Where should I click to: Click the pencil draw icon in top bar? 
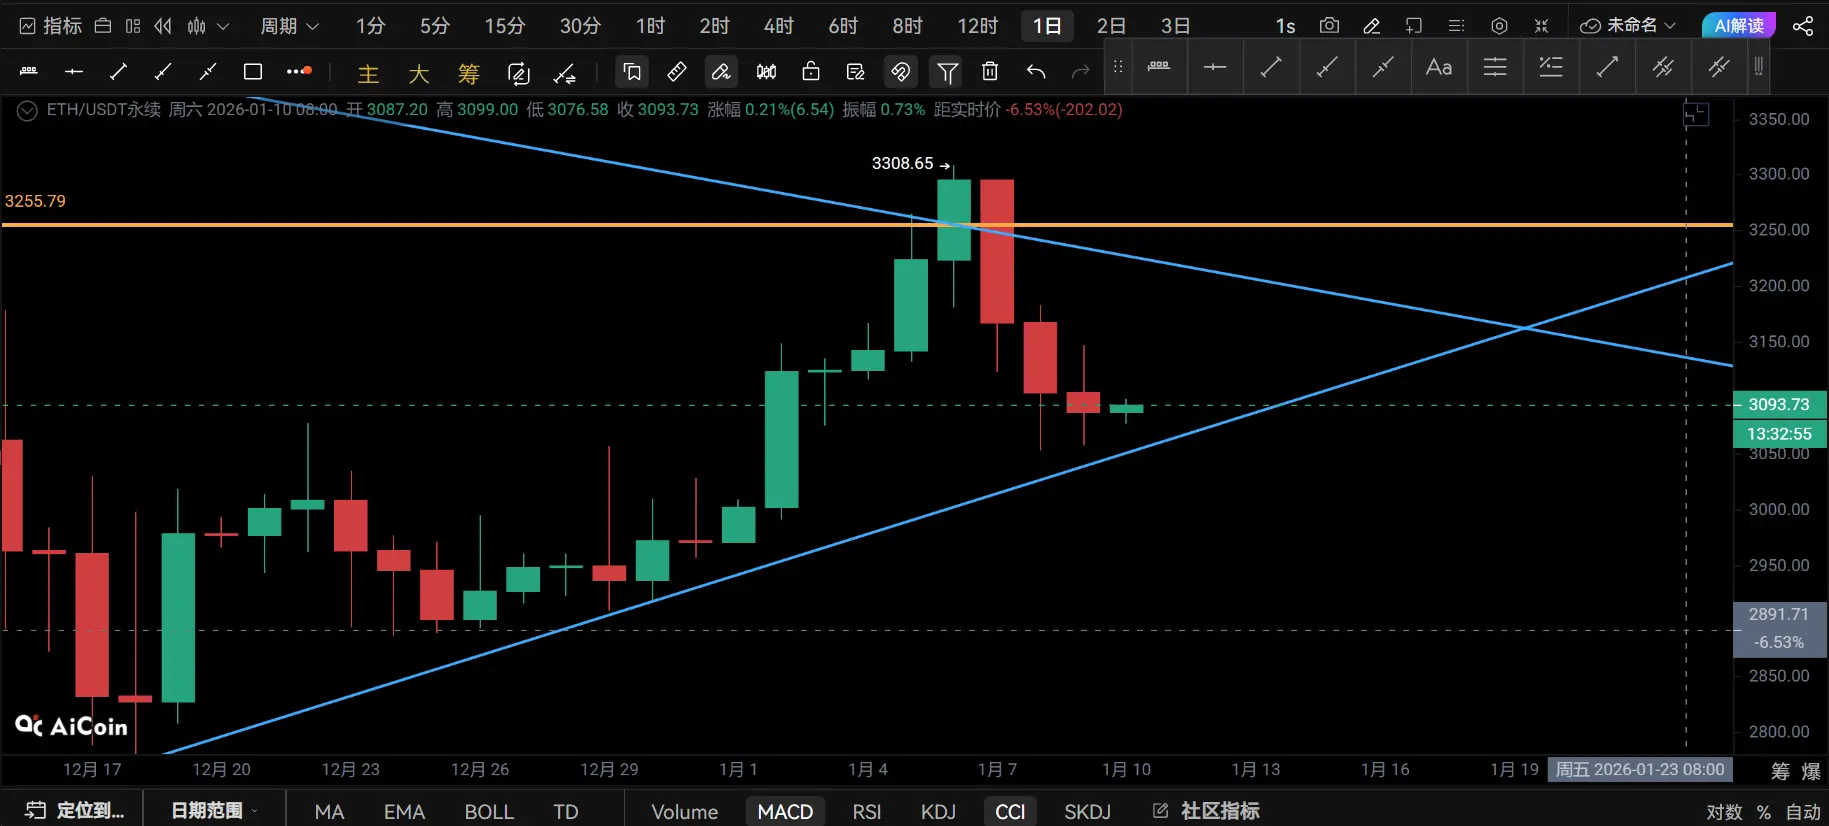1372,26
